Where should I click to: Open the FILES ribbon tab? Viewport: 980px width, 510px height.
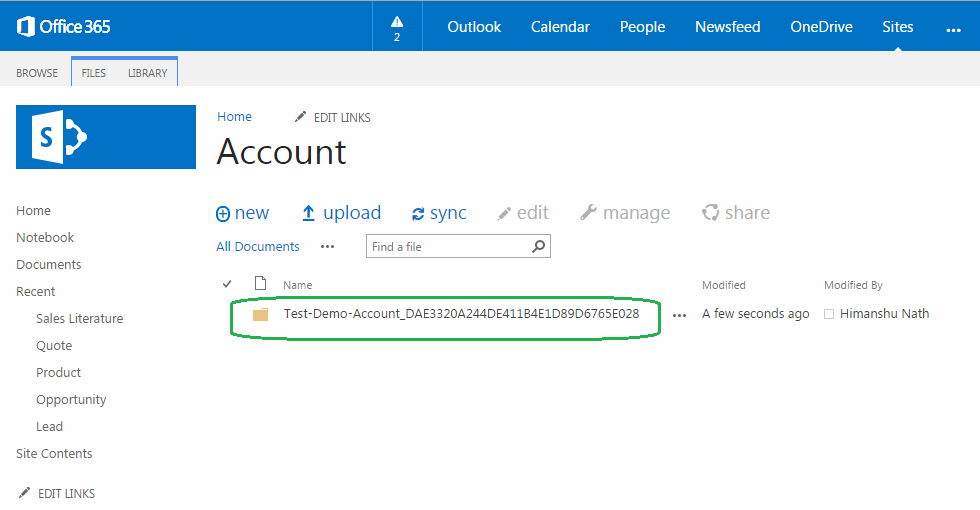93,73
